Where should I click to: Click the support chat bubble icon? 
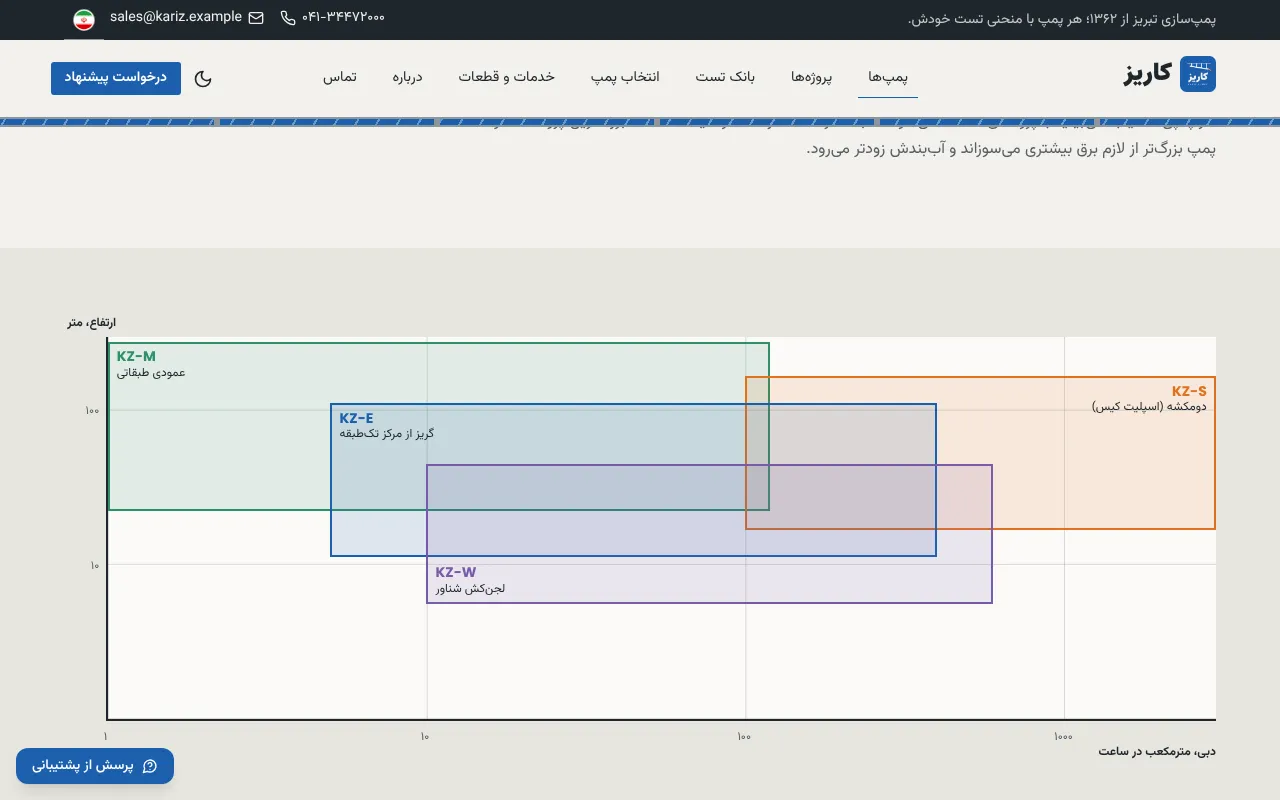tap(150, 766)
